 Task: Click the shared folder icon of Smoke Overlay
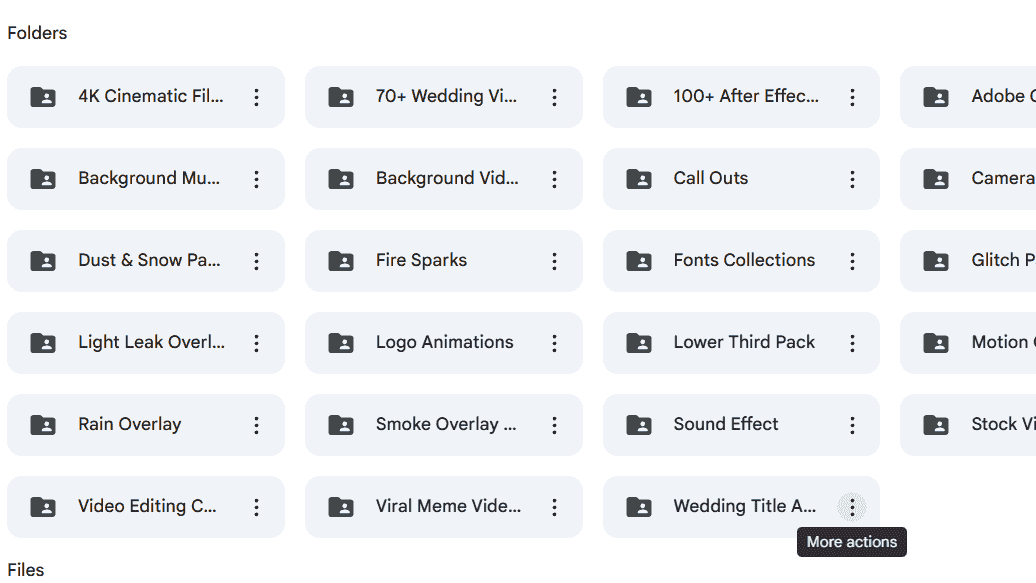click(341, 425)
